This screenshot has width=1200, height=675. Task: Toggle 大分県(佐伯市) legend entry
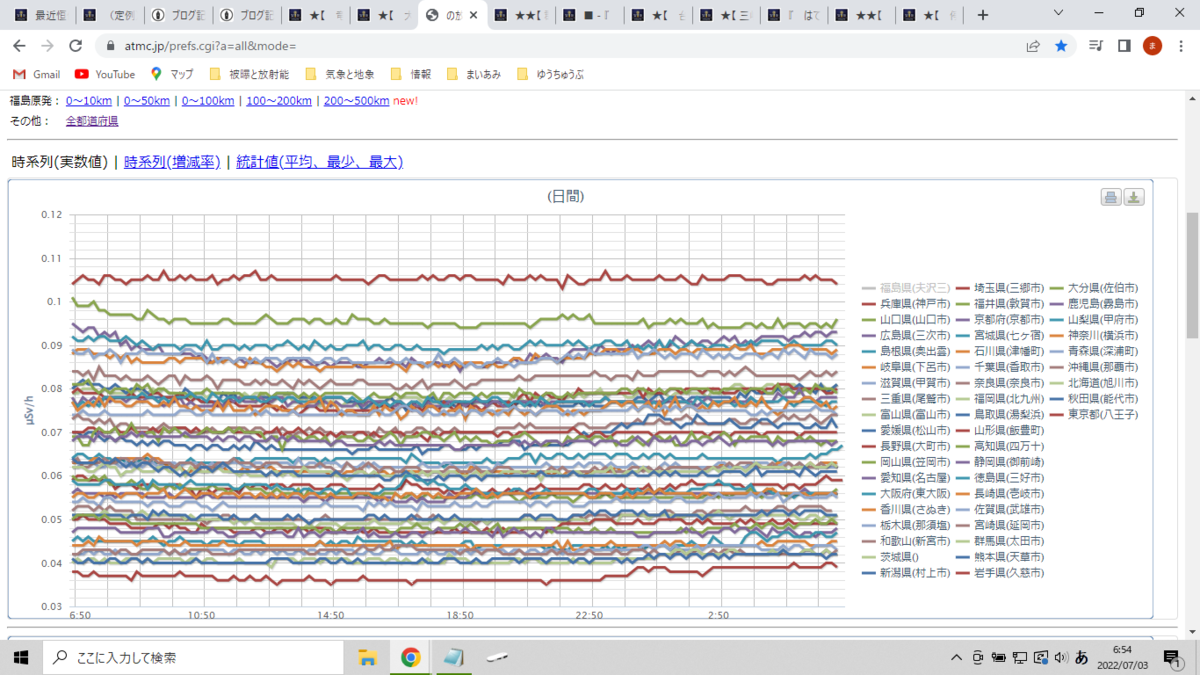tap(1095, 288)
